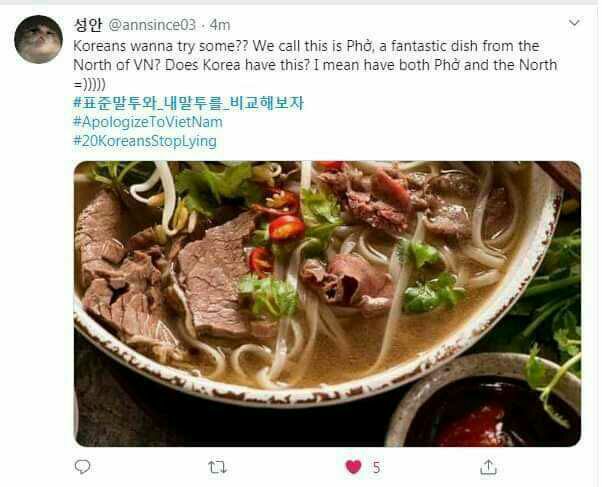Screen dimensions: 602x487
Task: Unlike the tweet via the pink heart
Action: click(353, 467)
